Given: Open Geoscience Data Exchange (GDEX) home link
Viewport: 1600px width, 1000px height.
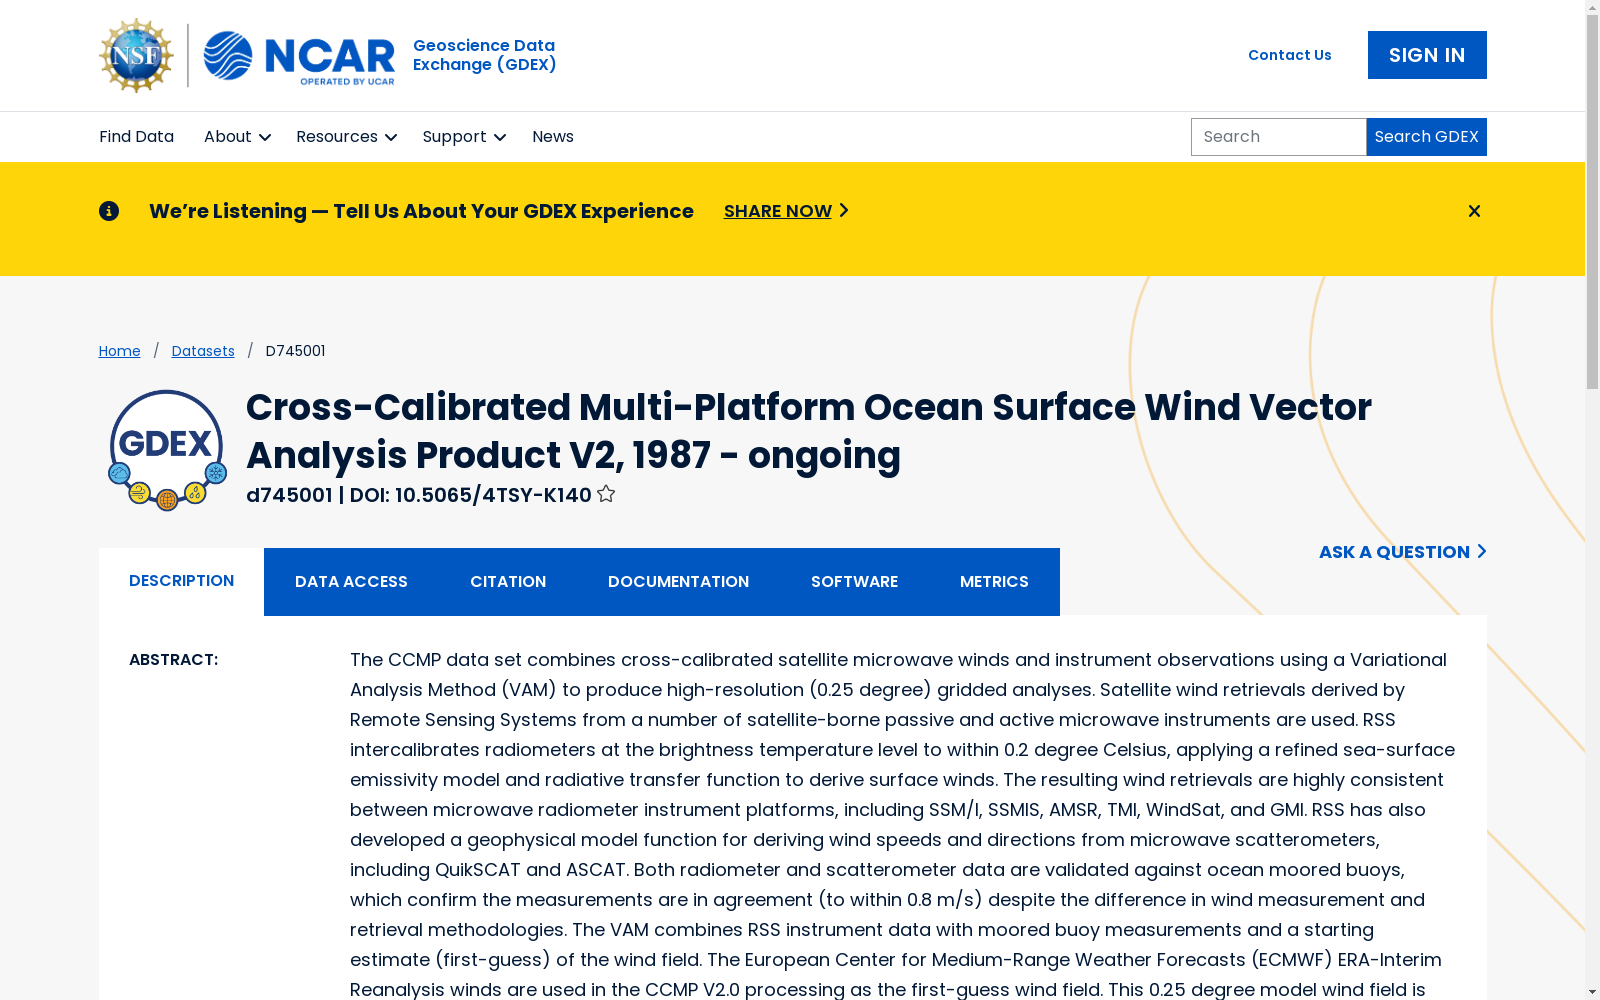Looking at the screenshot, I should tap(484, 55).
